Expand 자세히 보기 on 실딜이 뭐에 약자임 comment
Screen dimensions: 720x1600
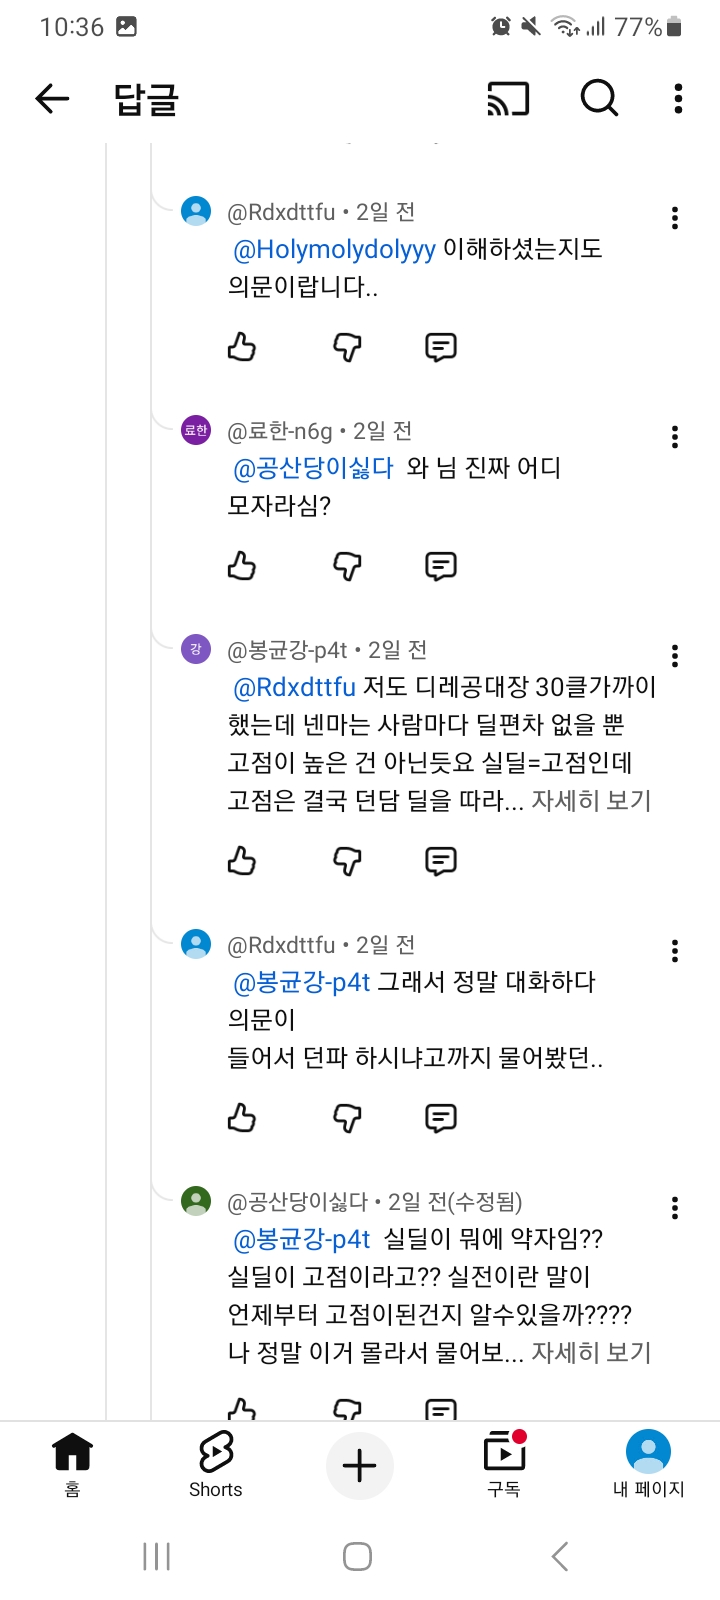[x=591, y=1353]
